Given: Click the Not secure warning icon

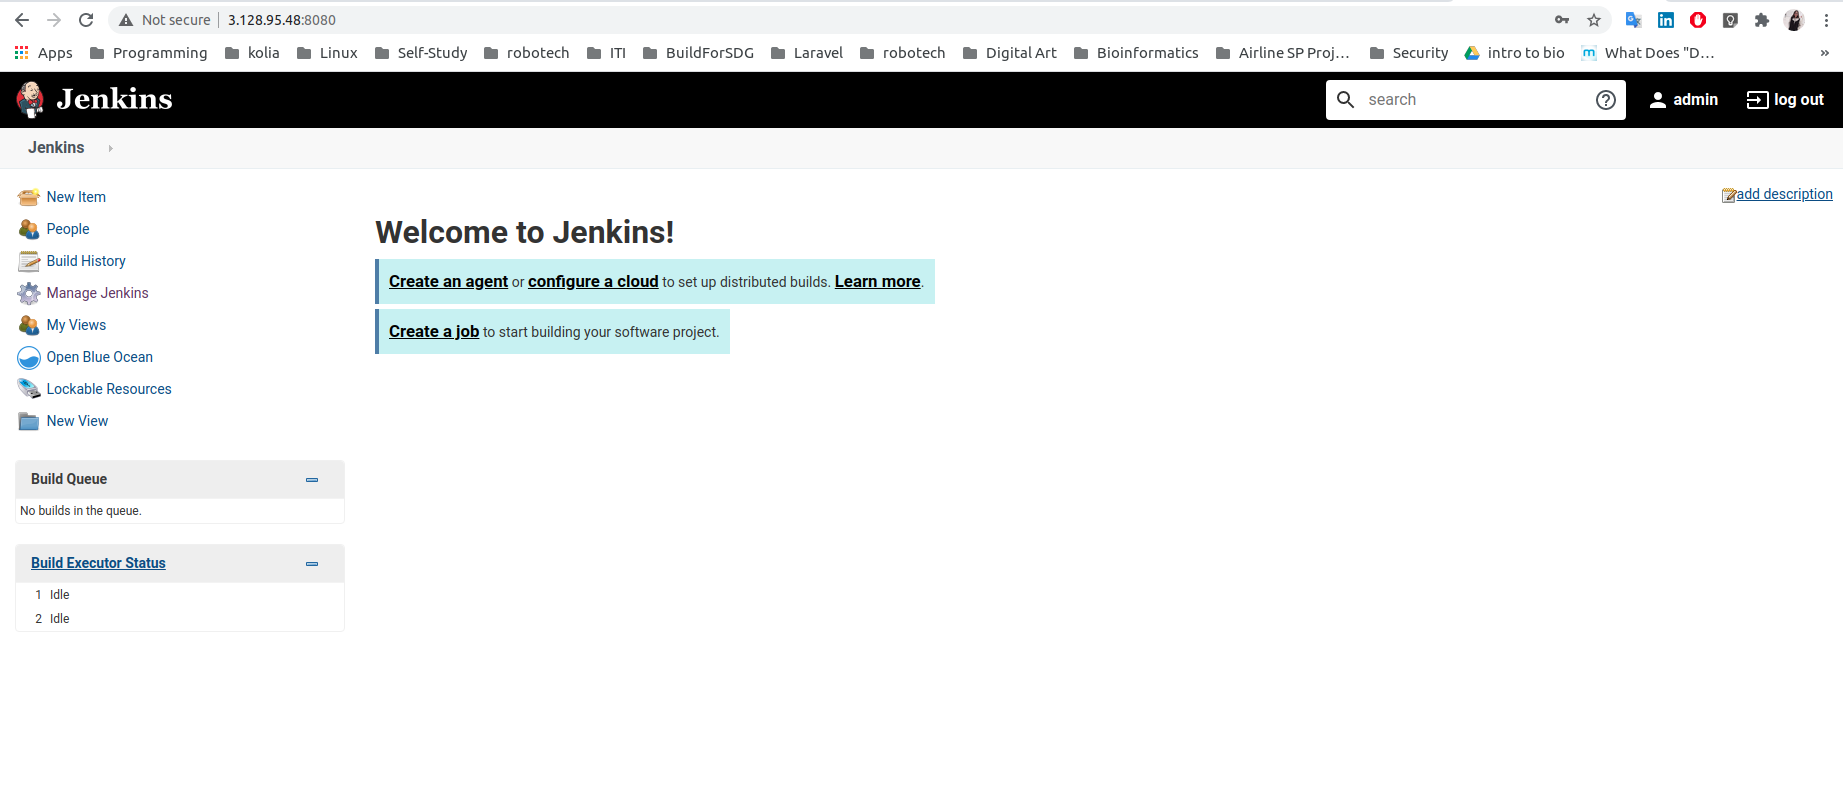Looking at the screenshot, I should click(126, 20).
